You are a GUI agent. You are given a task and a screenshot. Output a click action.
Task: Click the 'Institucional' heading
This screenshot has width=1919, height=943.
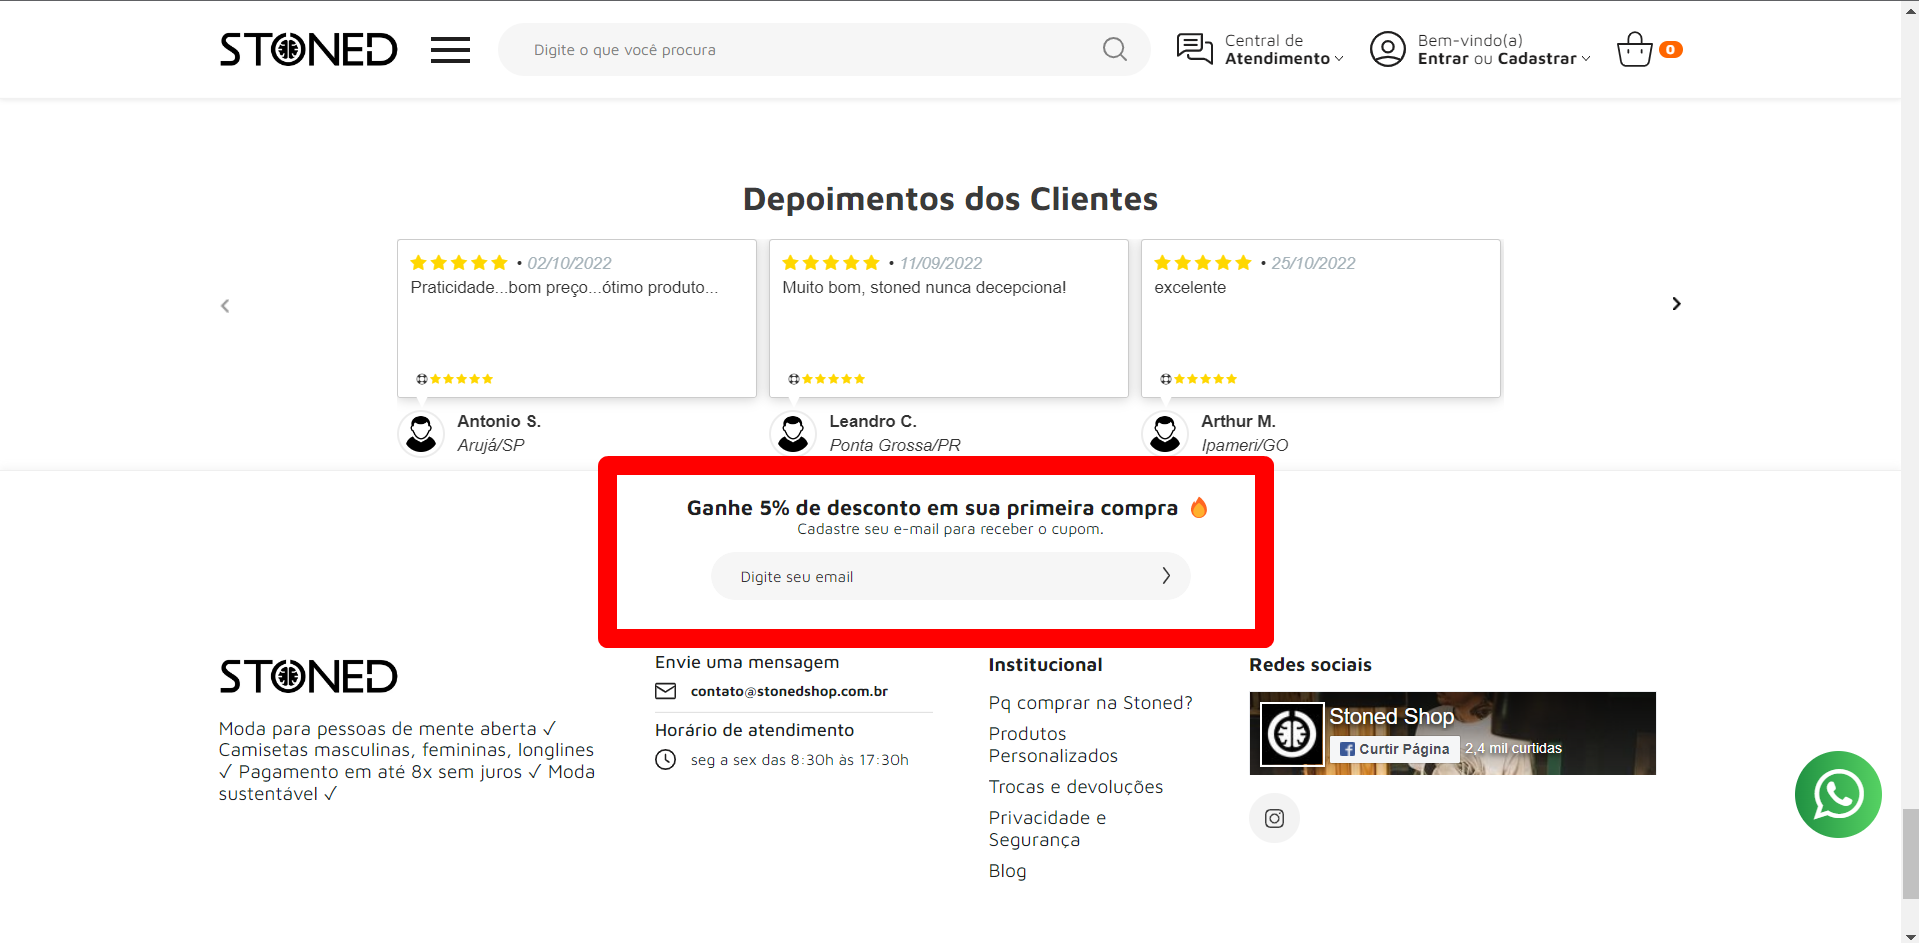click(x=1045, y=665)
